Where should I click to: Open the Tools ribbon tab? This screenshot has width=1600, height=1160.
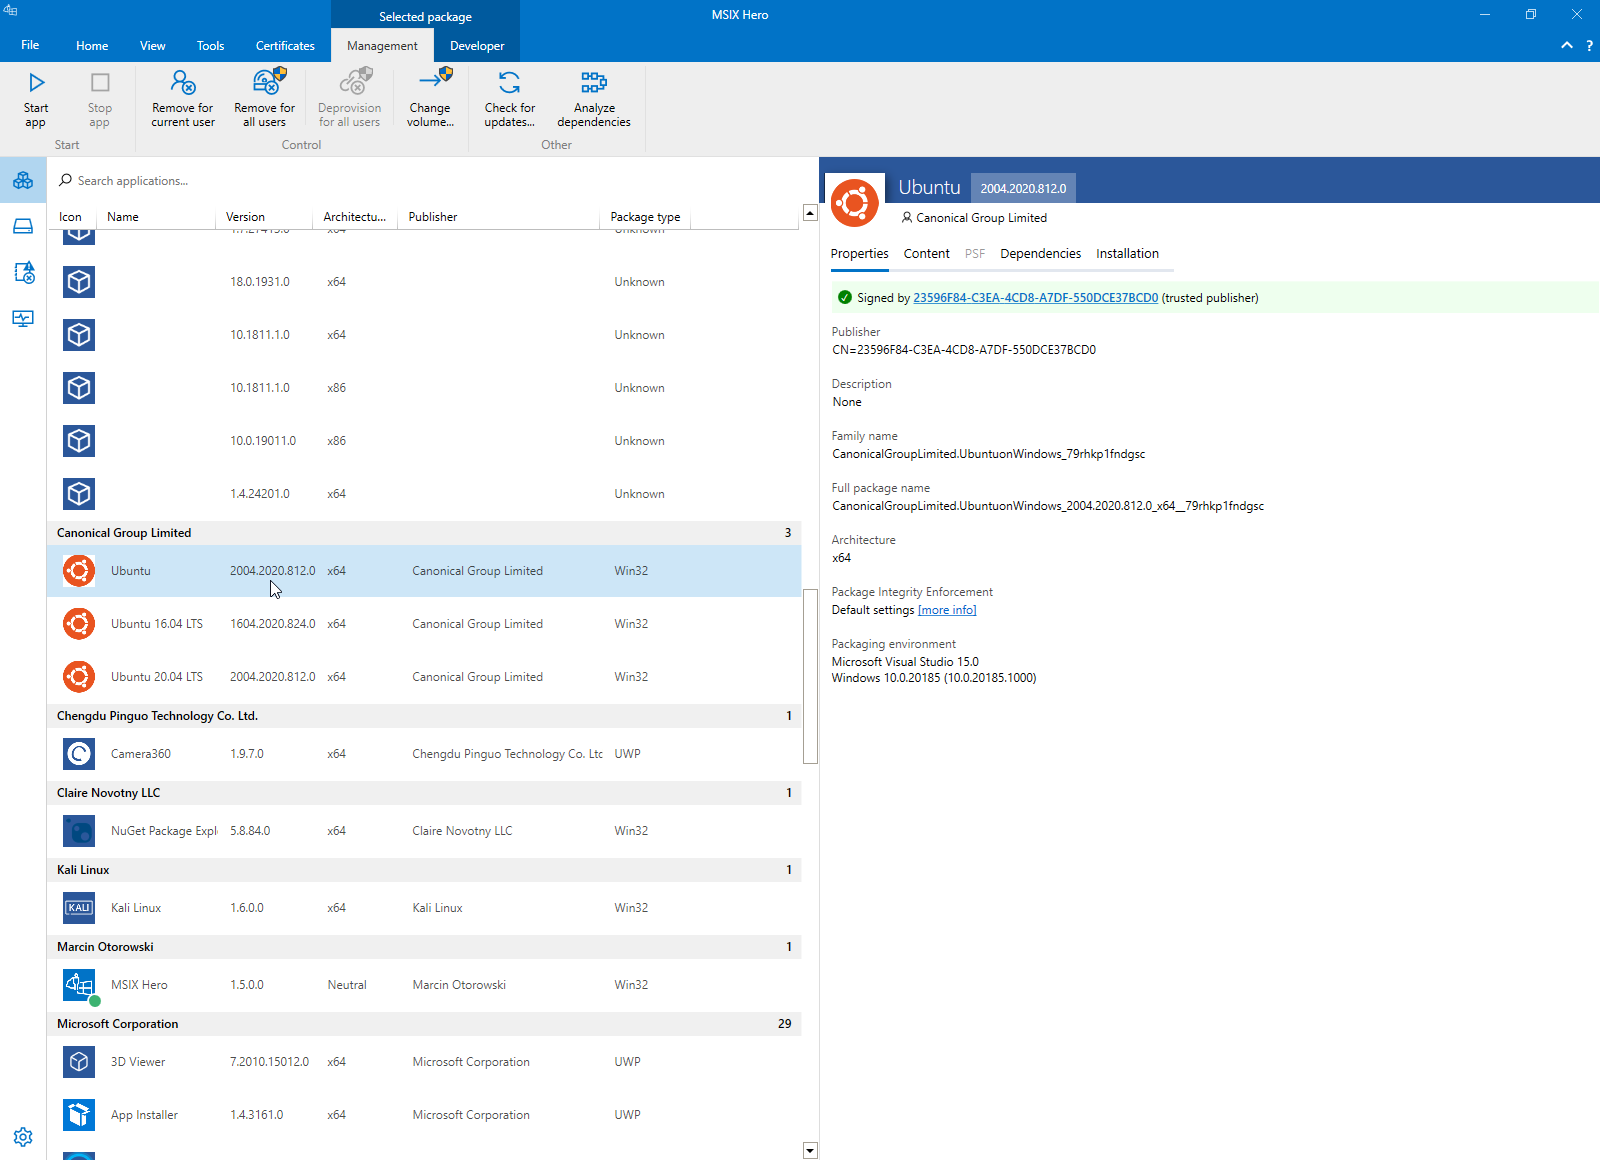coord(210,46)
